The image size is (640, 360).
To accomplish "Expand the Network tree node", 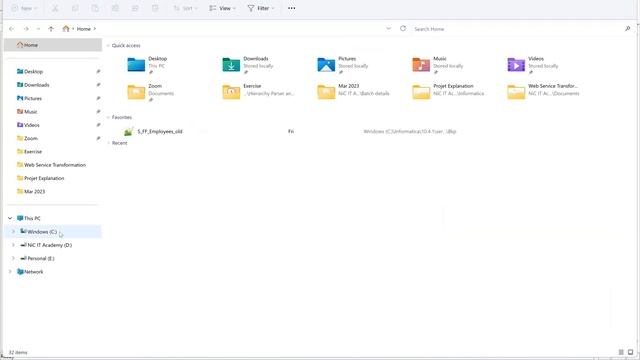I will pyautogui.click(x=10, y=271).
